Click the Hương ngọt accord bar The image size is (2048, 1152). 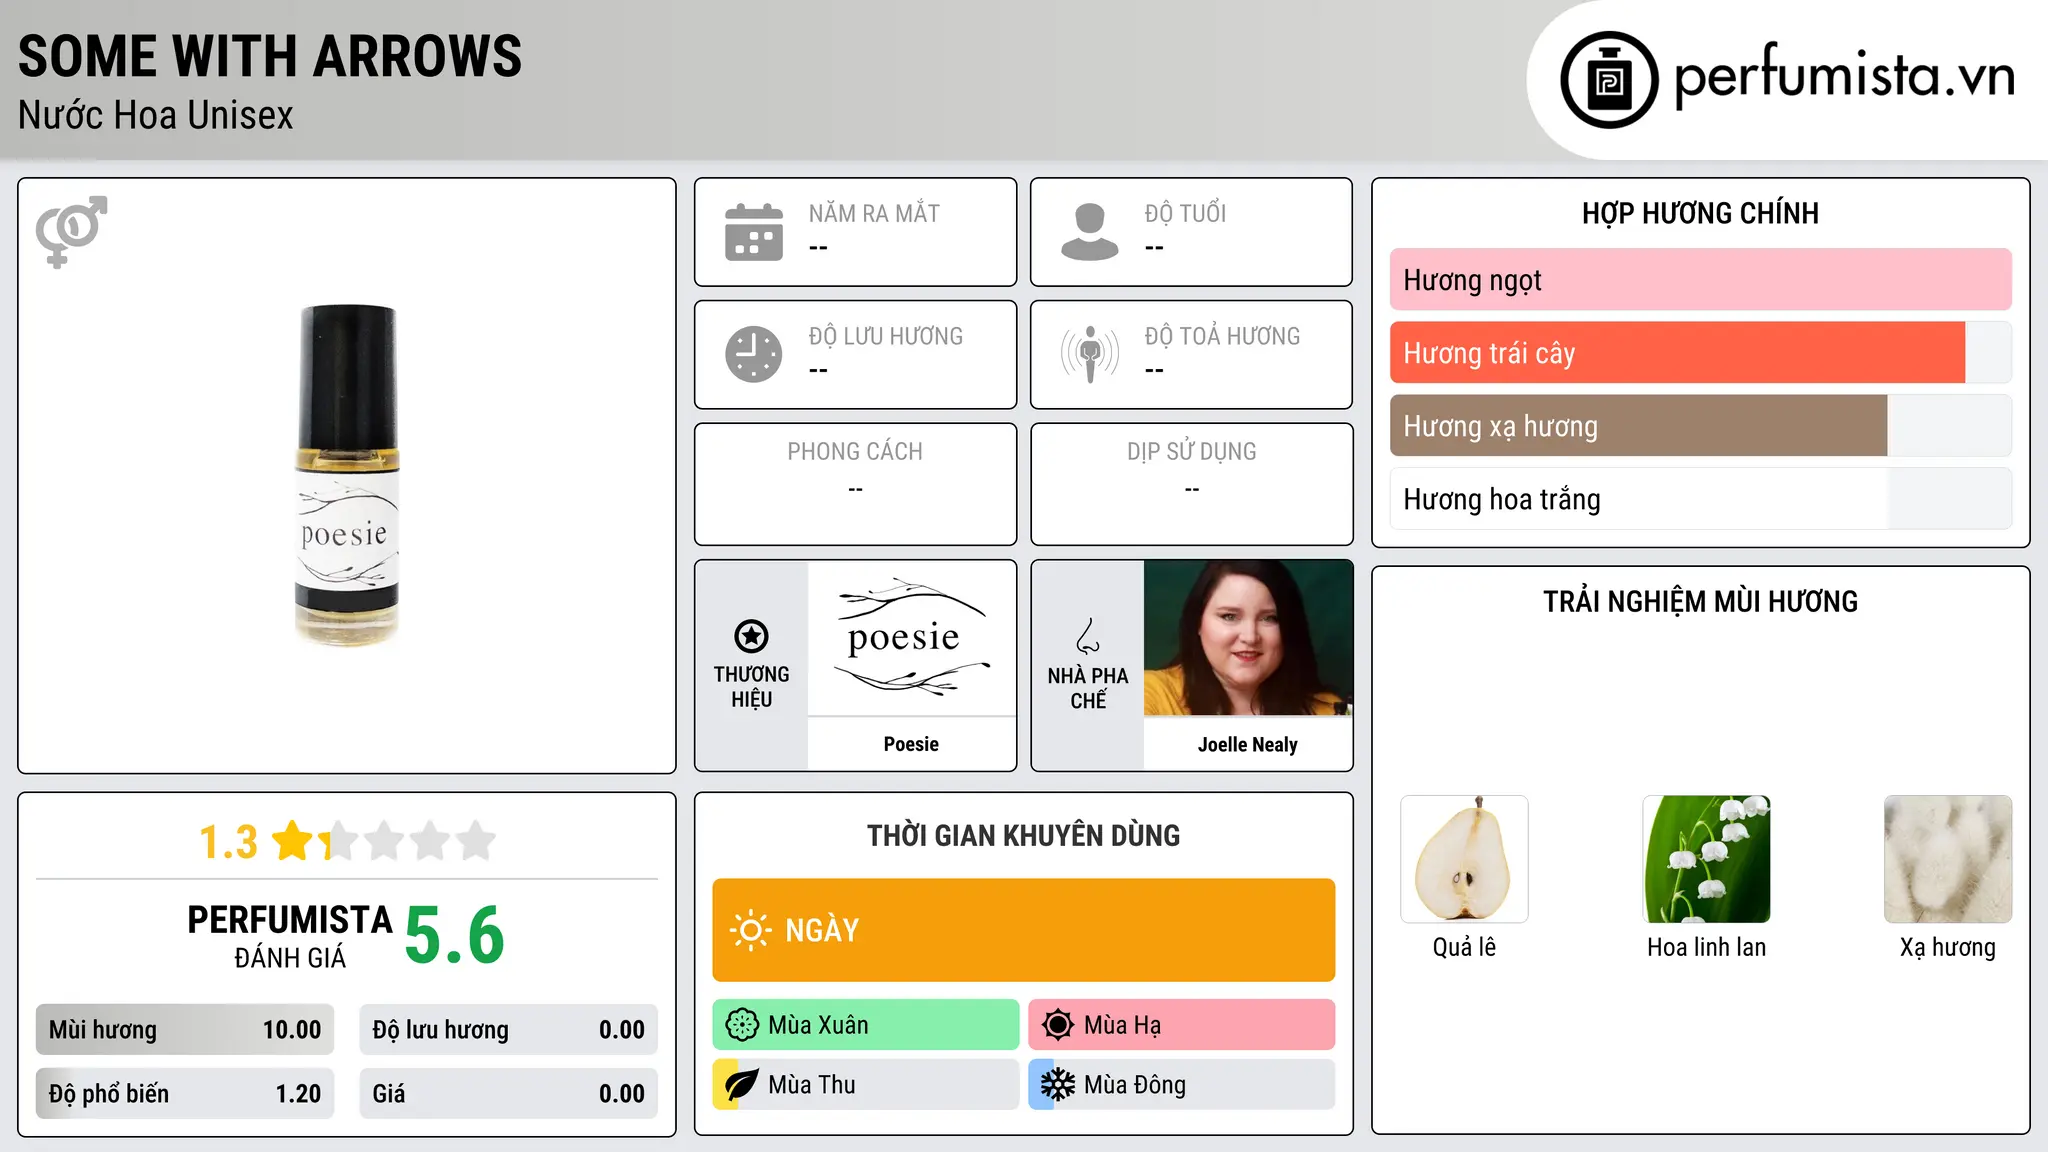click(x=1700, y=280)
